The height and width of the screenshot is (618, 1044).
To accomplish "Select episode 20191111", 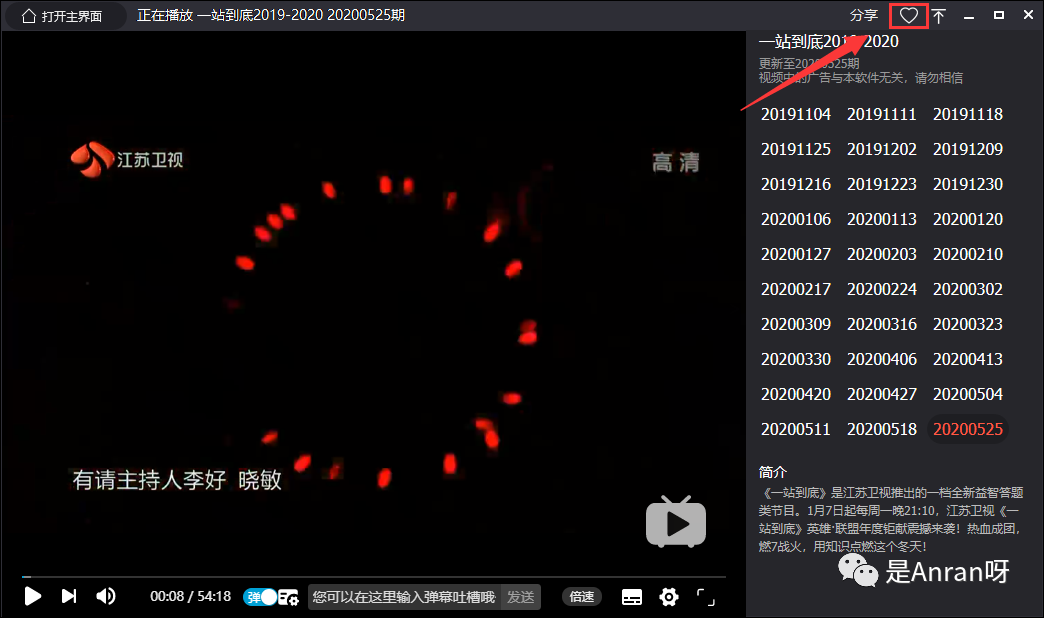I will coord(882,115).
